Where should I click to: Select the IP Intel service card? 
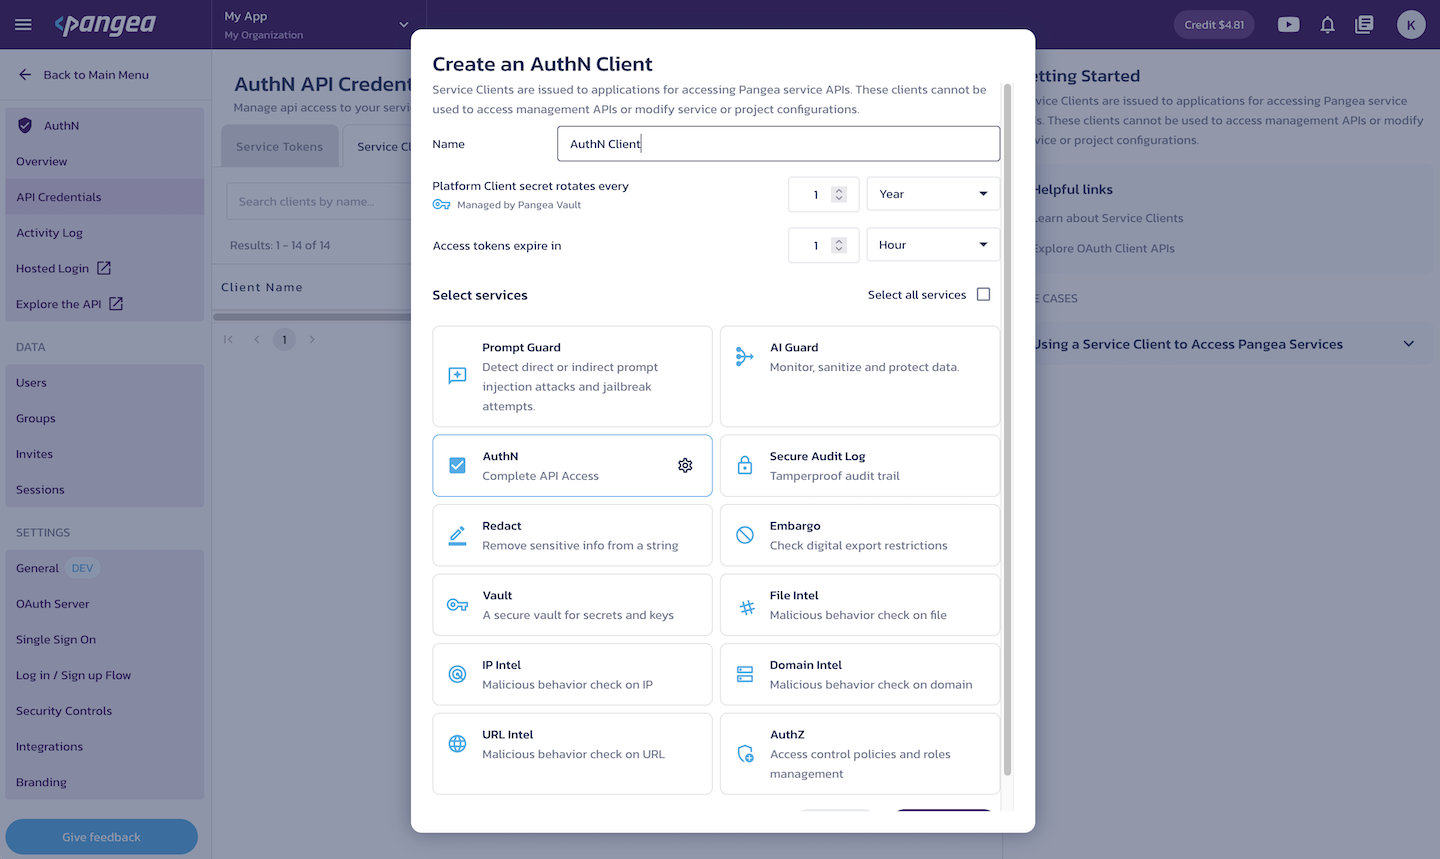point(572,674)
